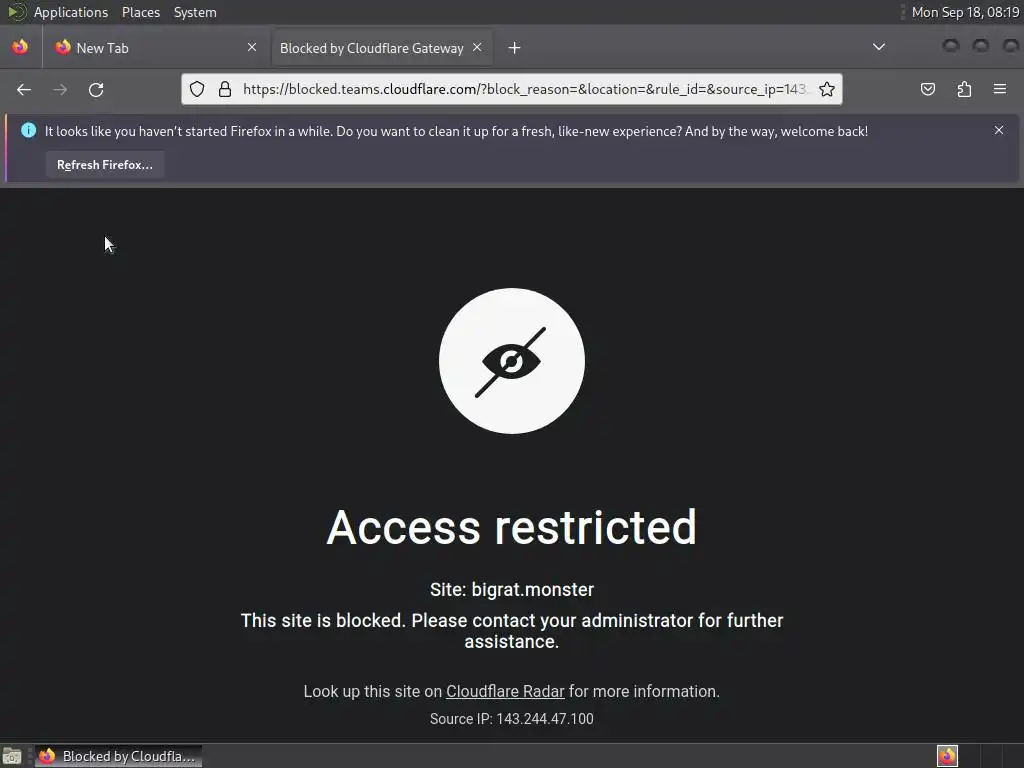
Task: Click the padlock site security icon
Action: 225,89
